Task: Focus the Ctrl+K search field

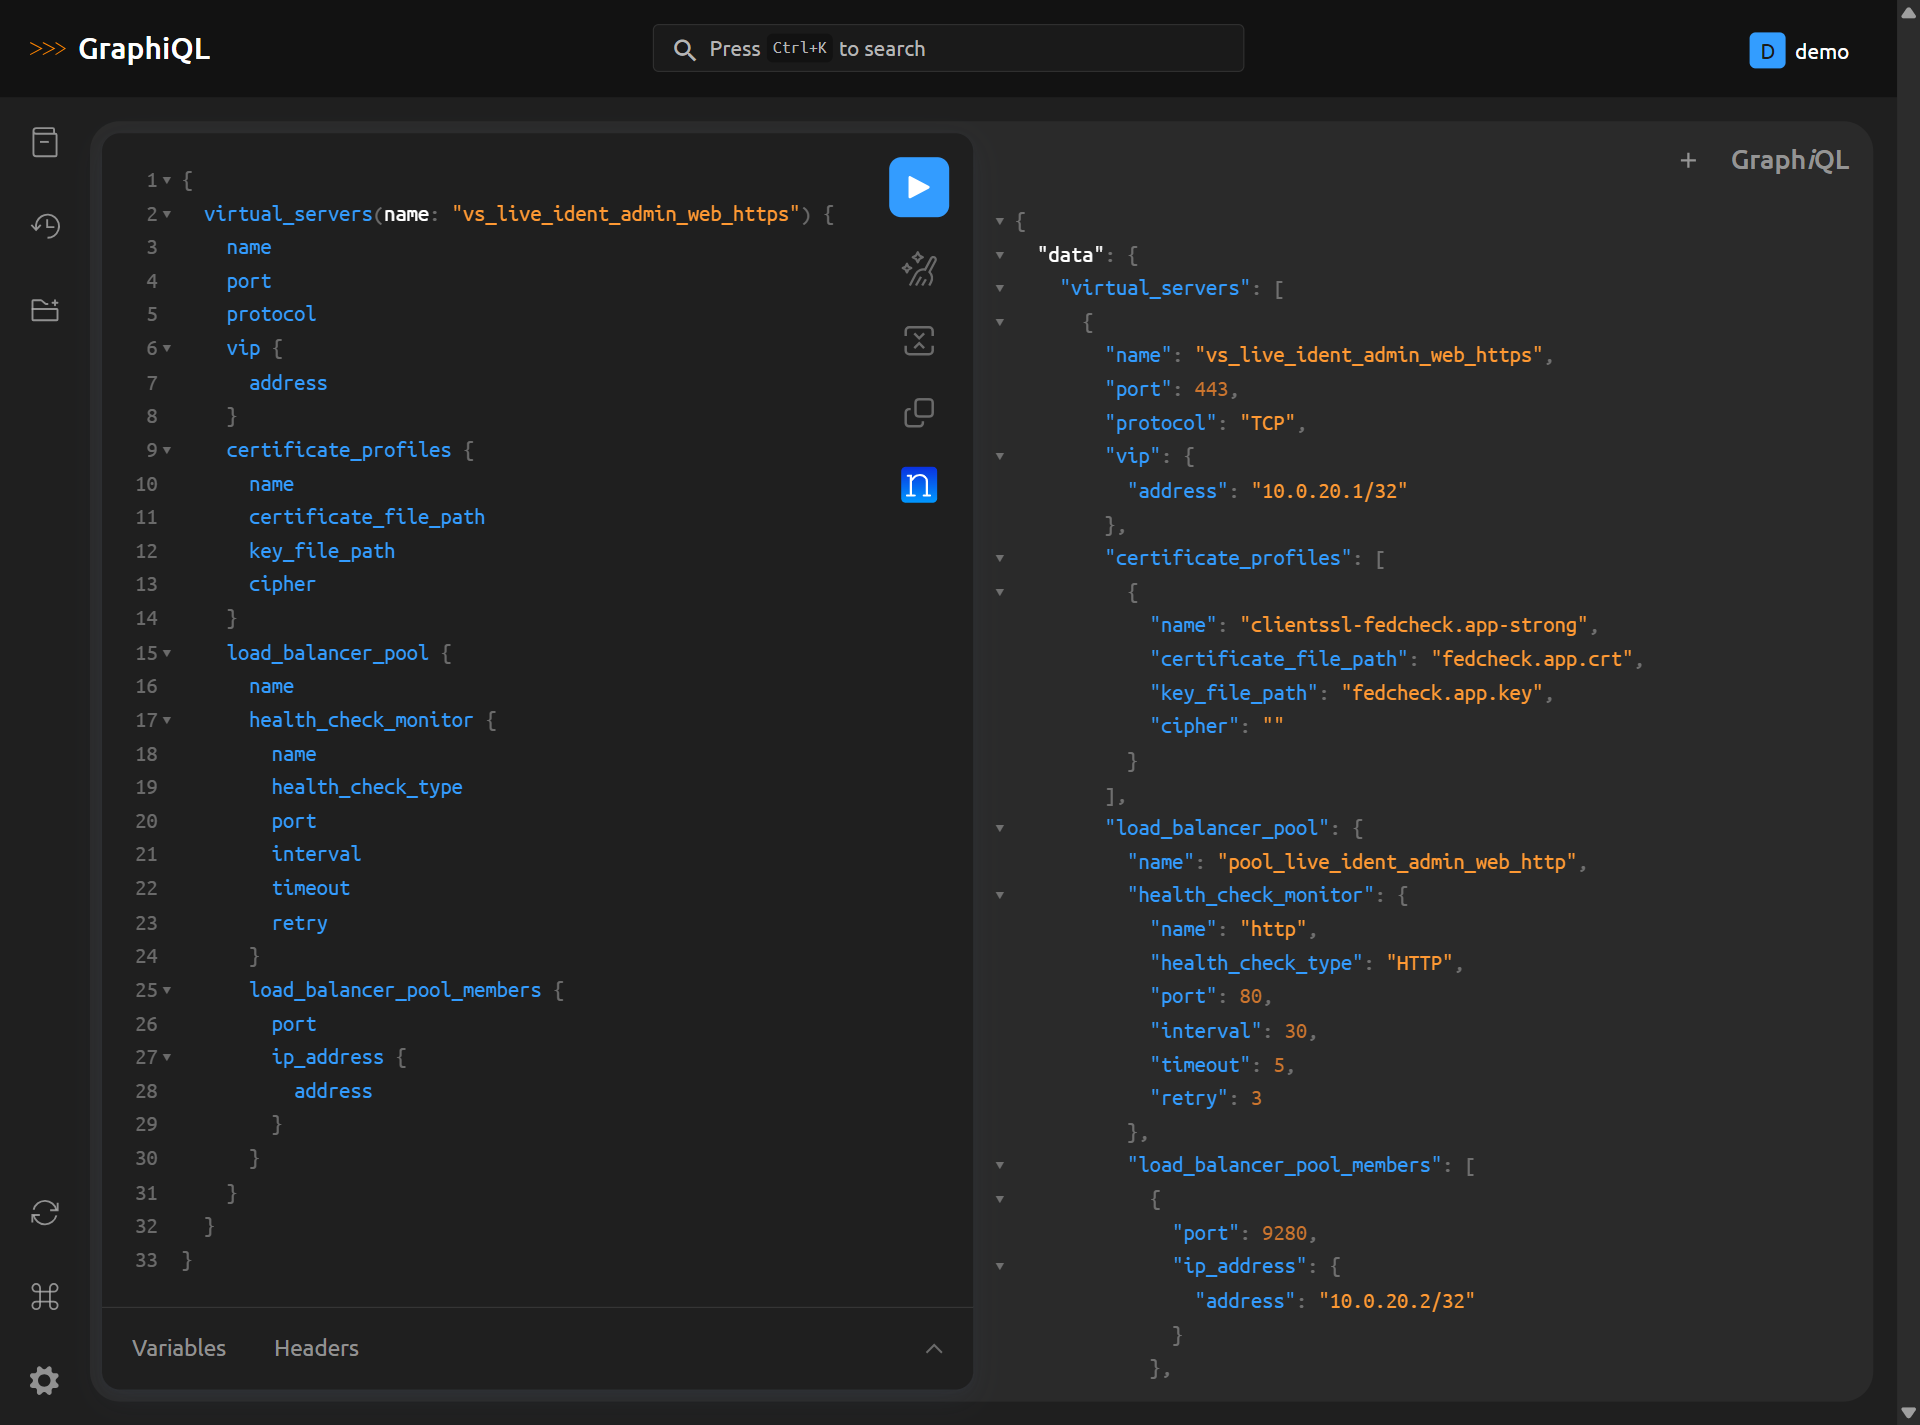Action: tap(948, 49)
